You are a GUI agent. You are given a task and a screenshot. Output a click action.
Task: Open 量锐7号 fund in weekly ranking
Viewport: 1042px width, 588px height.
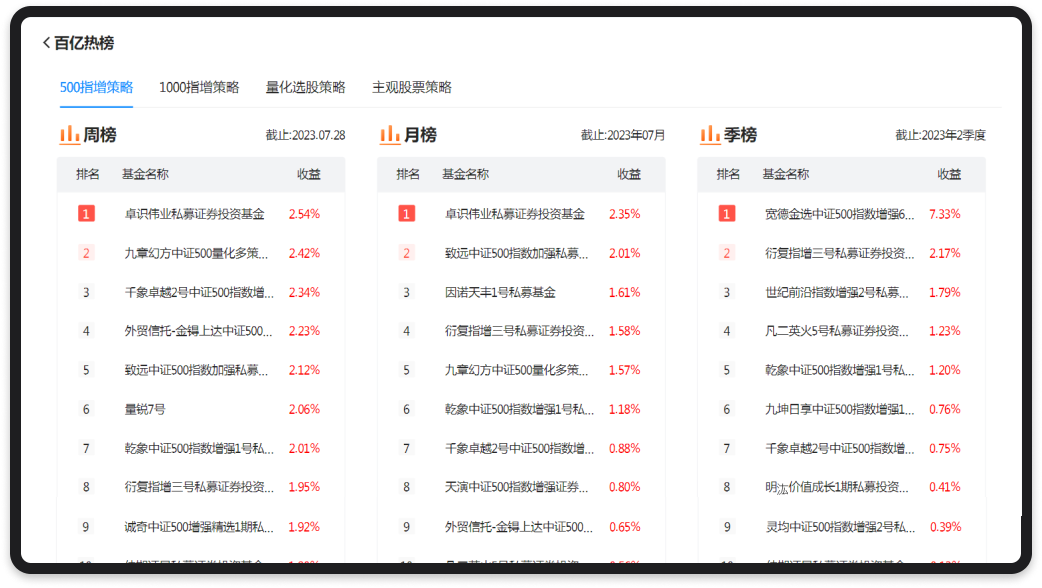tap(145, 409)
